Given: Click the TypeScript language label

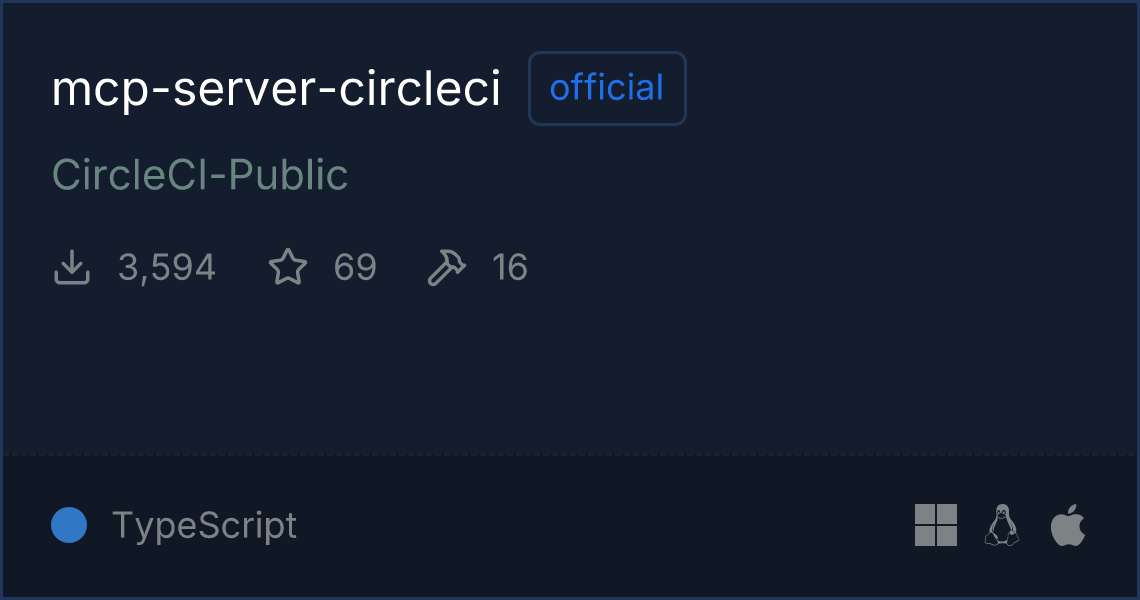Looking at the screenshot, I should coord(204,525).
